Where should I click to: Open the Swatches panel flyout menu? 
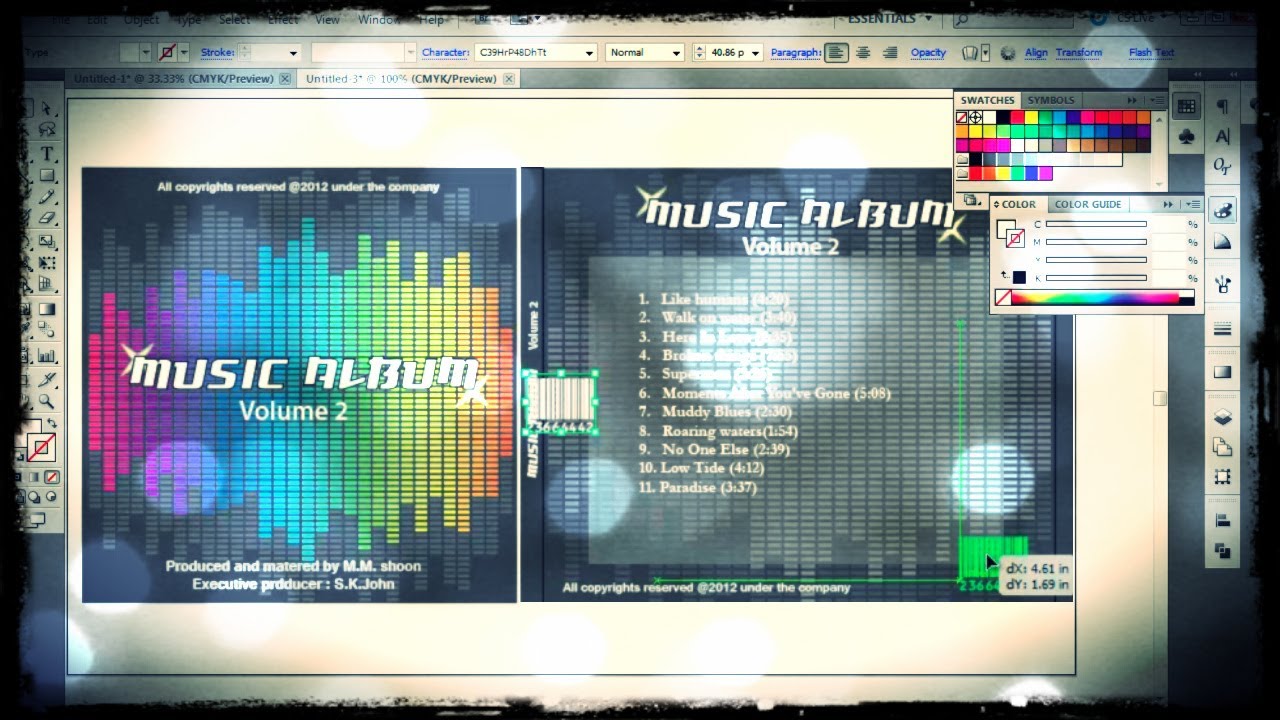pos(1157,100)
